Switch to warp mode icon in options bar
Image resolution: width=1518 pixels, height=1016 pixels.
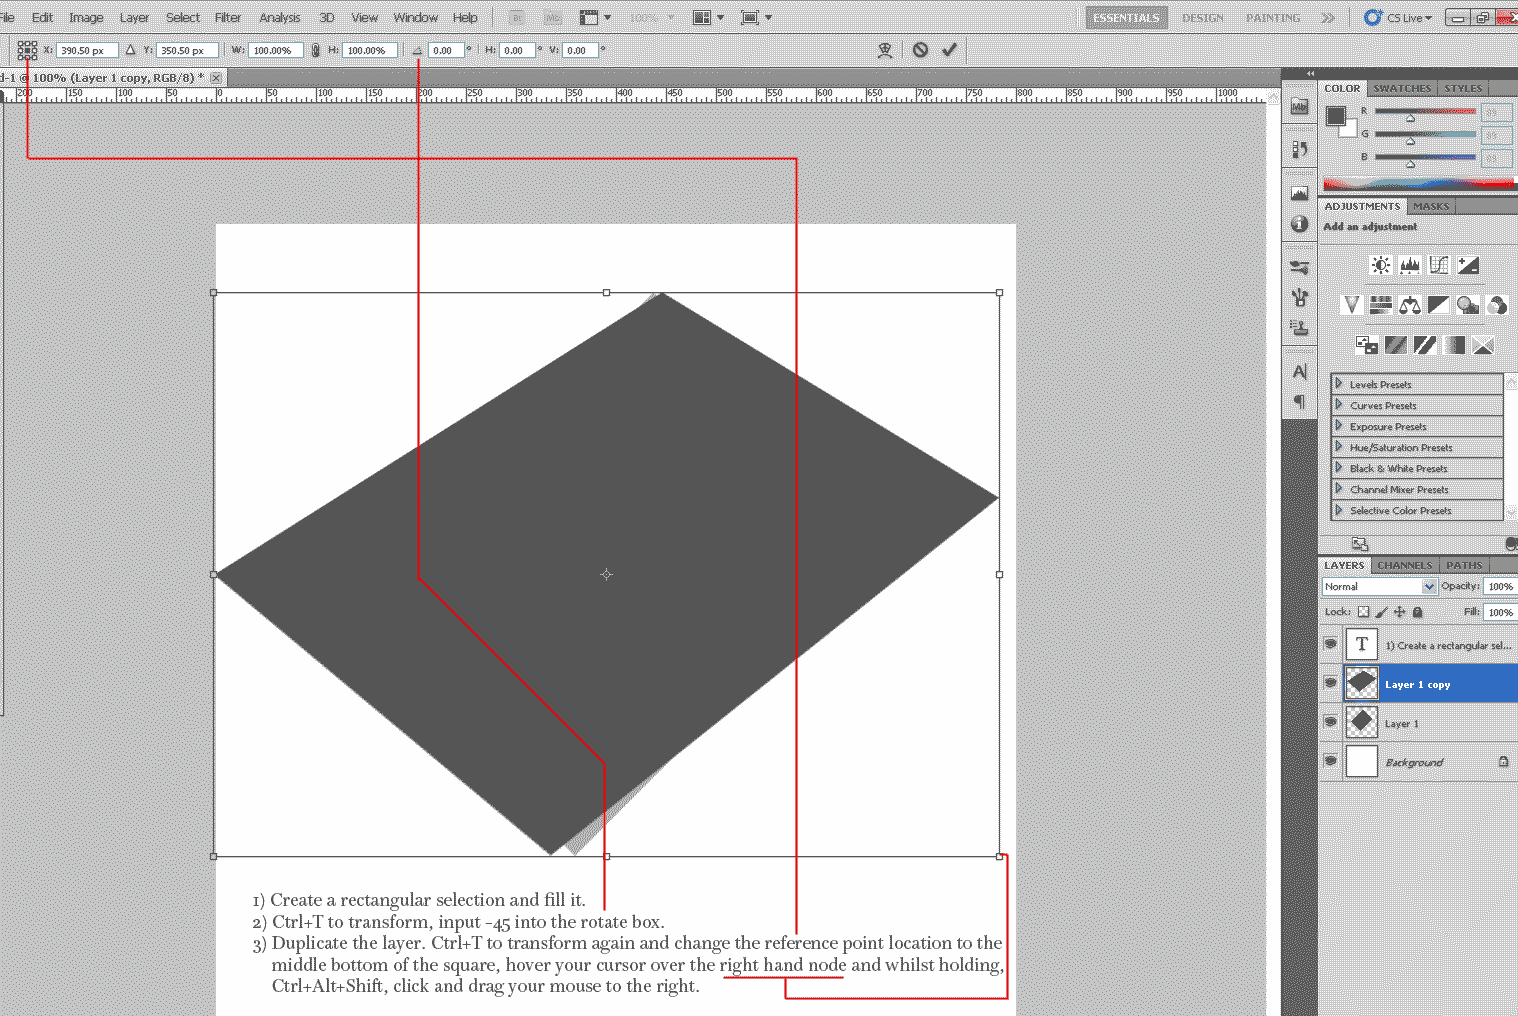coord(885,50)
